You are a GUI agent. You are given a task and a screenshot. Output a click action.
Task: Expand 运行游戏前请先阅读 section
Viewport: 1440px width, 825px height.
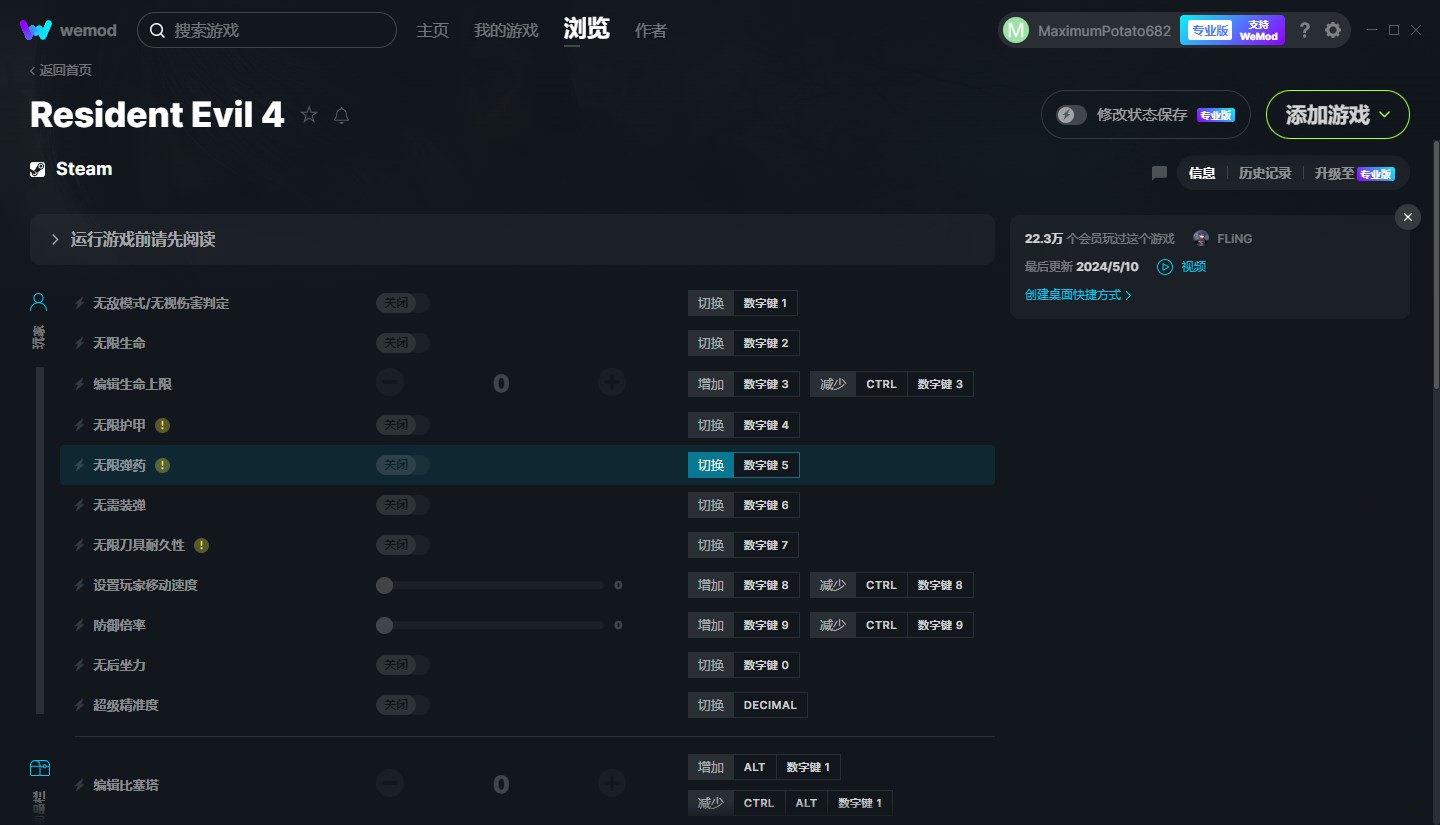coord(512,239)
